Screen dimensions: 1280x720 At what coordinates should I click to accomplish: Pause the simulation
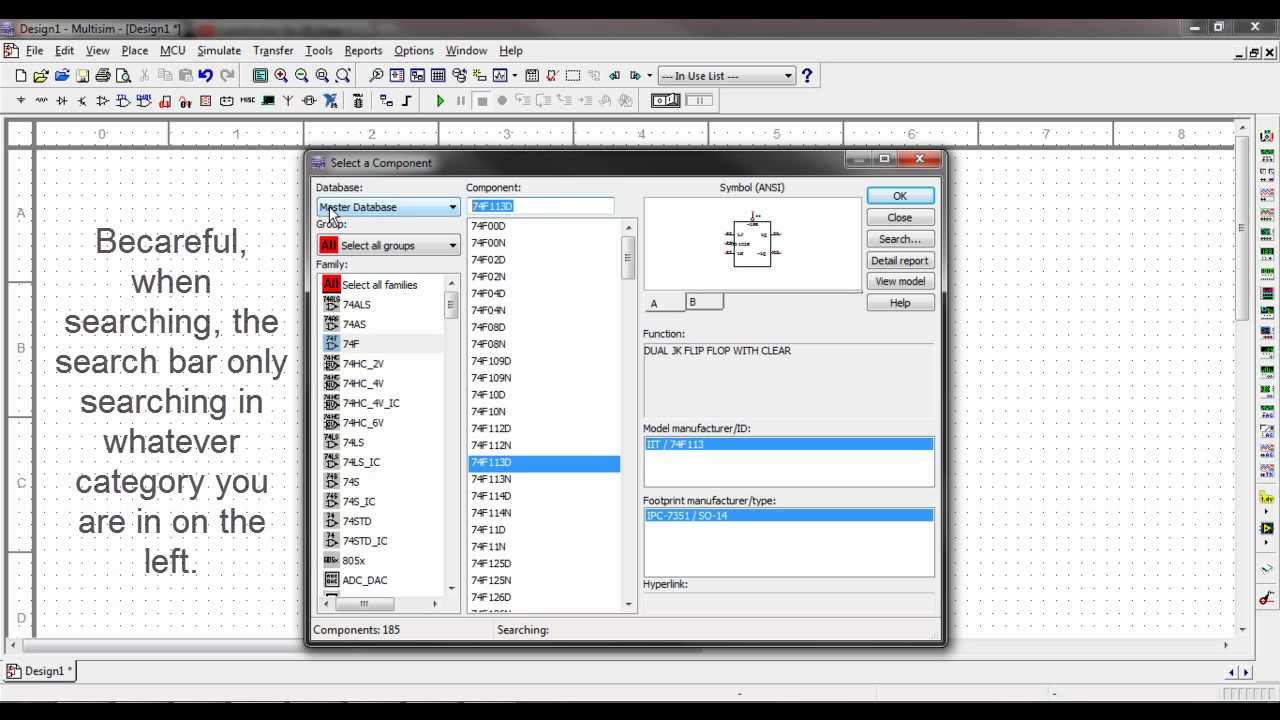(x=461, y=101)
